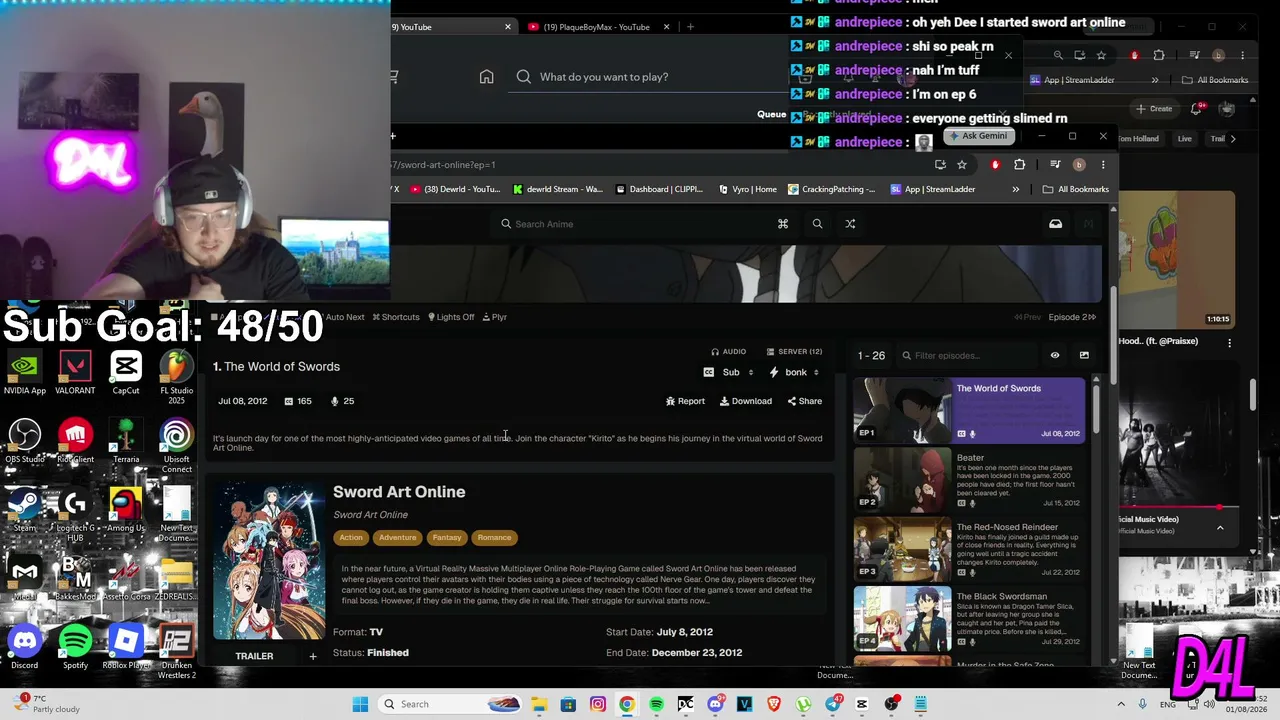The image size is (1280, 720).
Task: Open Roblox Player desktop shortcut
Action: coord(126,645)
